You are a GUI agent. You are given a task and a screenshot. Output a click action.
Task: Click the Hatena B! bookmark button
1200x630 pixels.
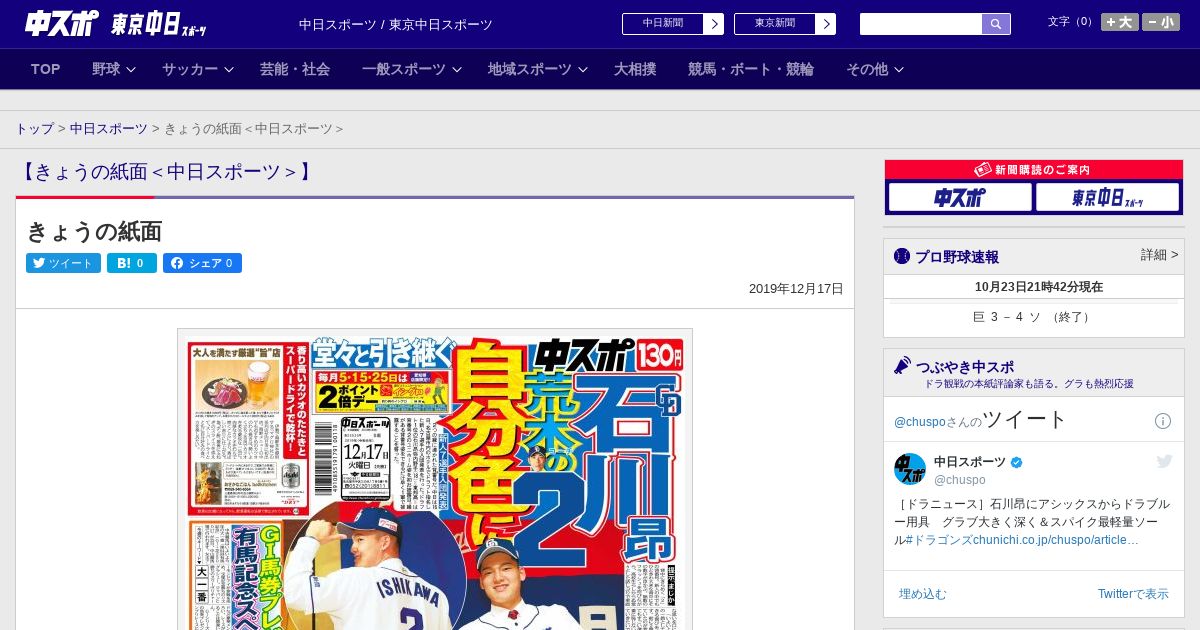[132, 263]
